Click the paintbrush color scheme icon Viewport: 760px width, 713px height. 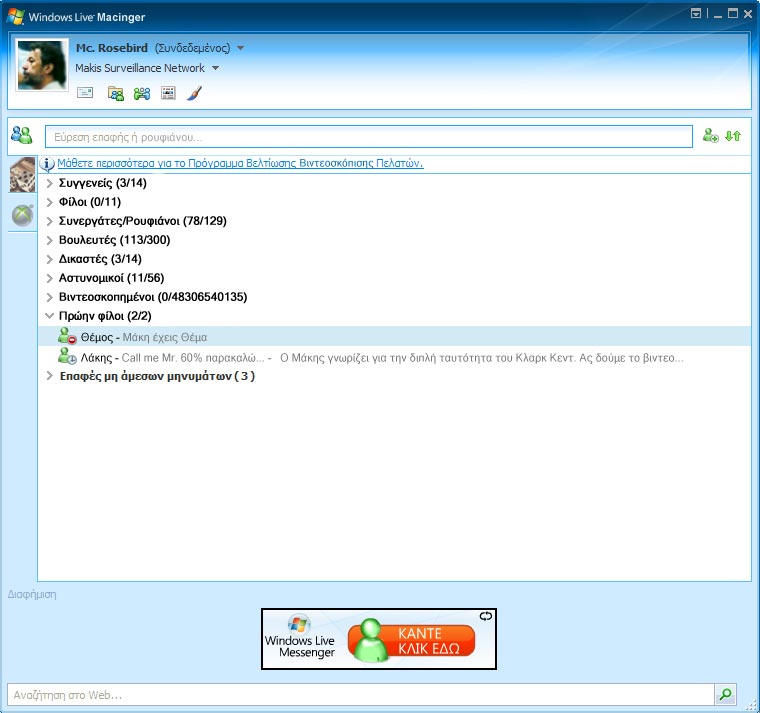(x=194, y=93)
